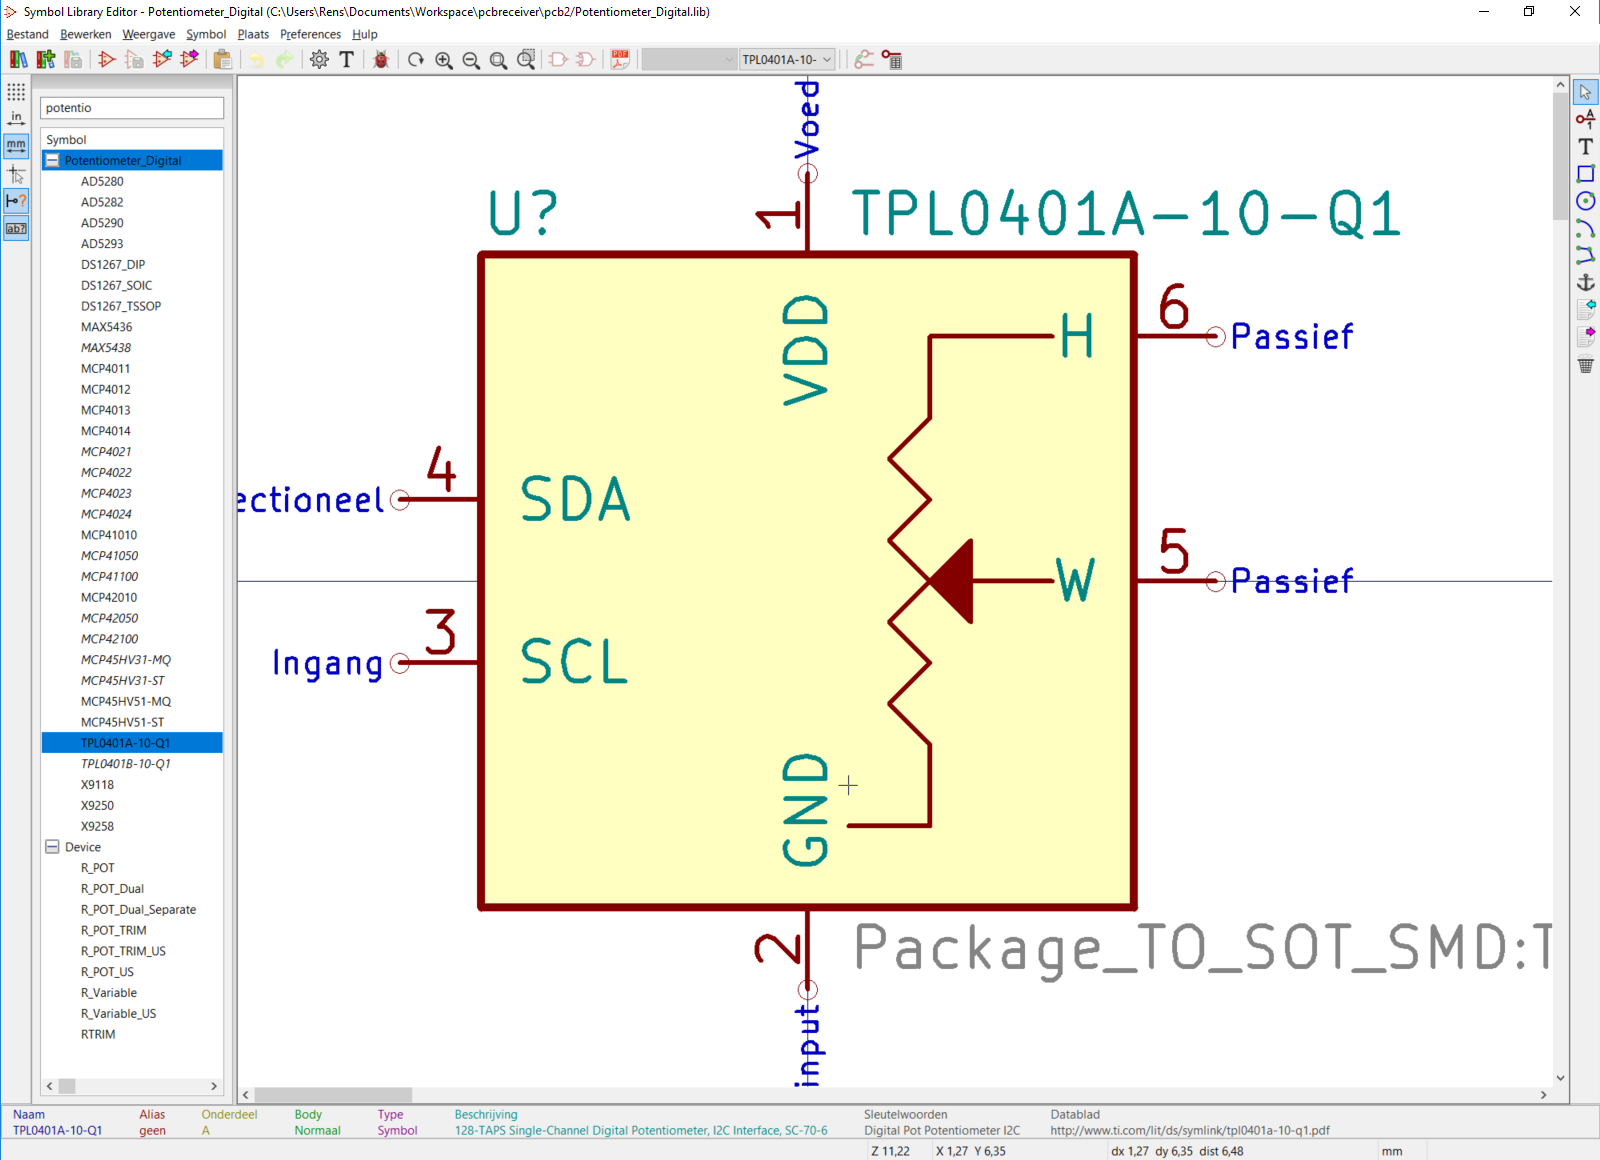The image size is (1600, 1160).
Task: Collapse the Potentiometer_Digital library
Action: 52,160
